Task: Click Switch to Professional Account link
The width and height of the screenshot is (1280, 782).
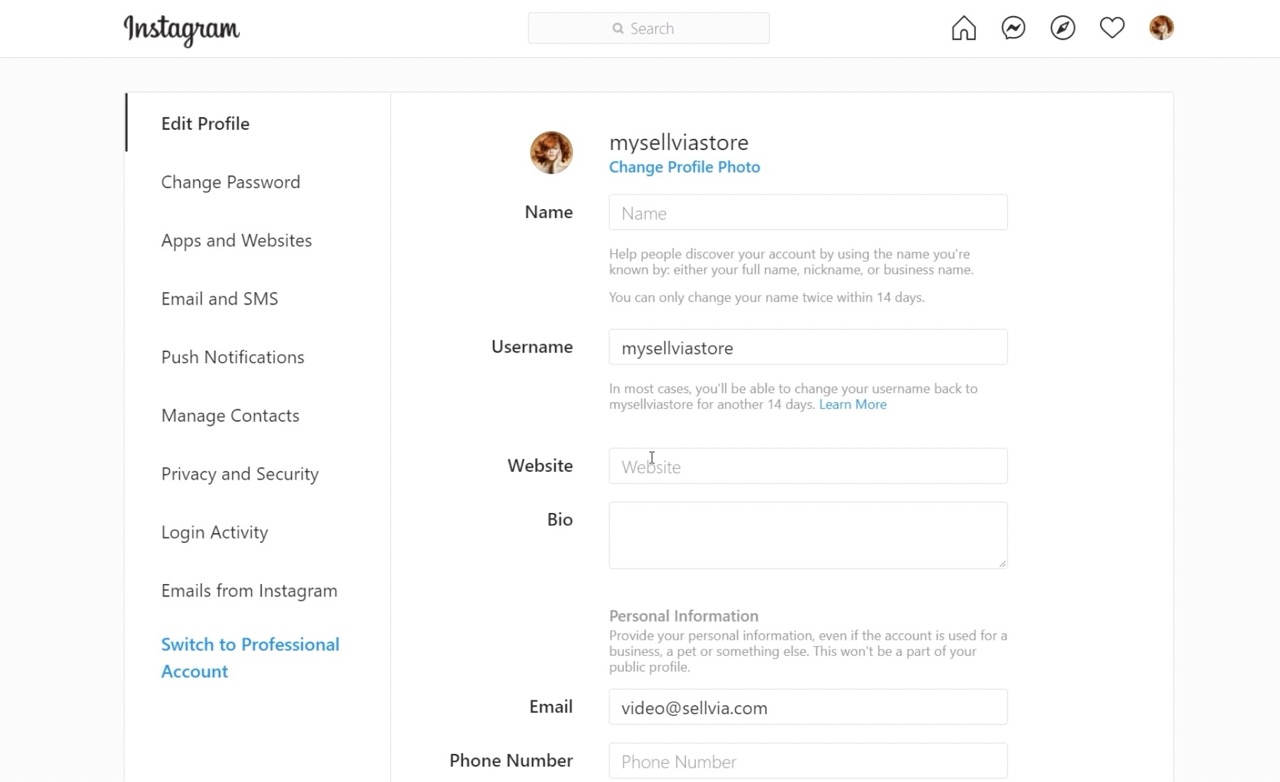Action: tap(249, 657)
